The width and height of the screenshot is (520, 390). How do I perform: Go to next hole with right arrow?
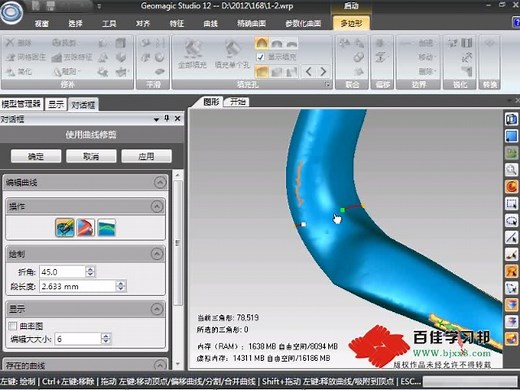tap(323, 71)
